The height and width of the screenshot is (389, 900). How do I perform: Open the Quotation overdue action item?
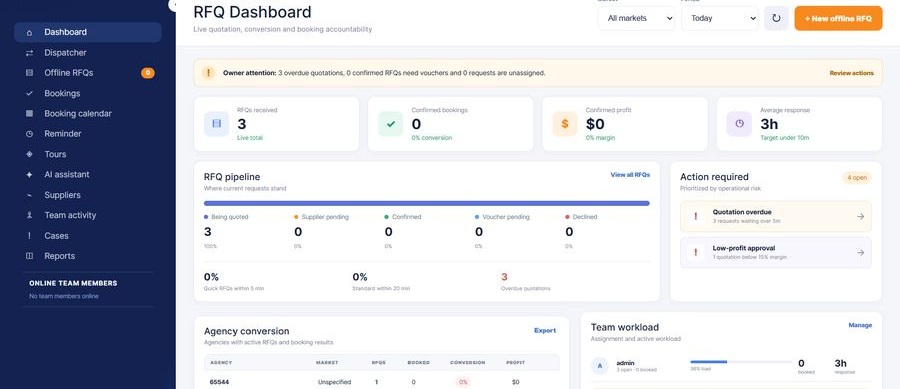tap(775, 216)
